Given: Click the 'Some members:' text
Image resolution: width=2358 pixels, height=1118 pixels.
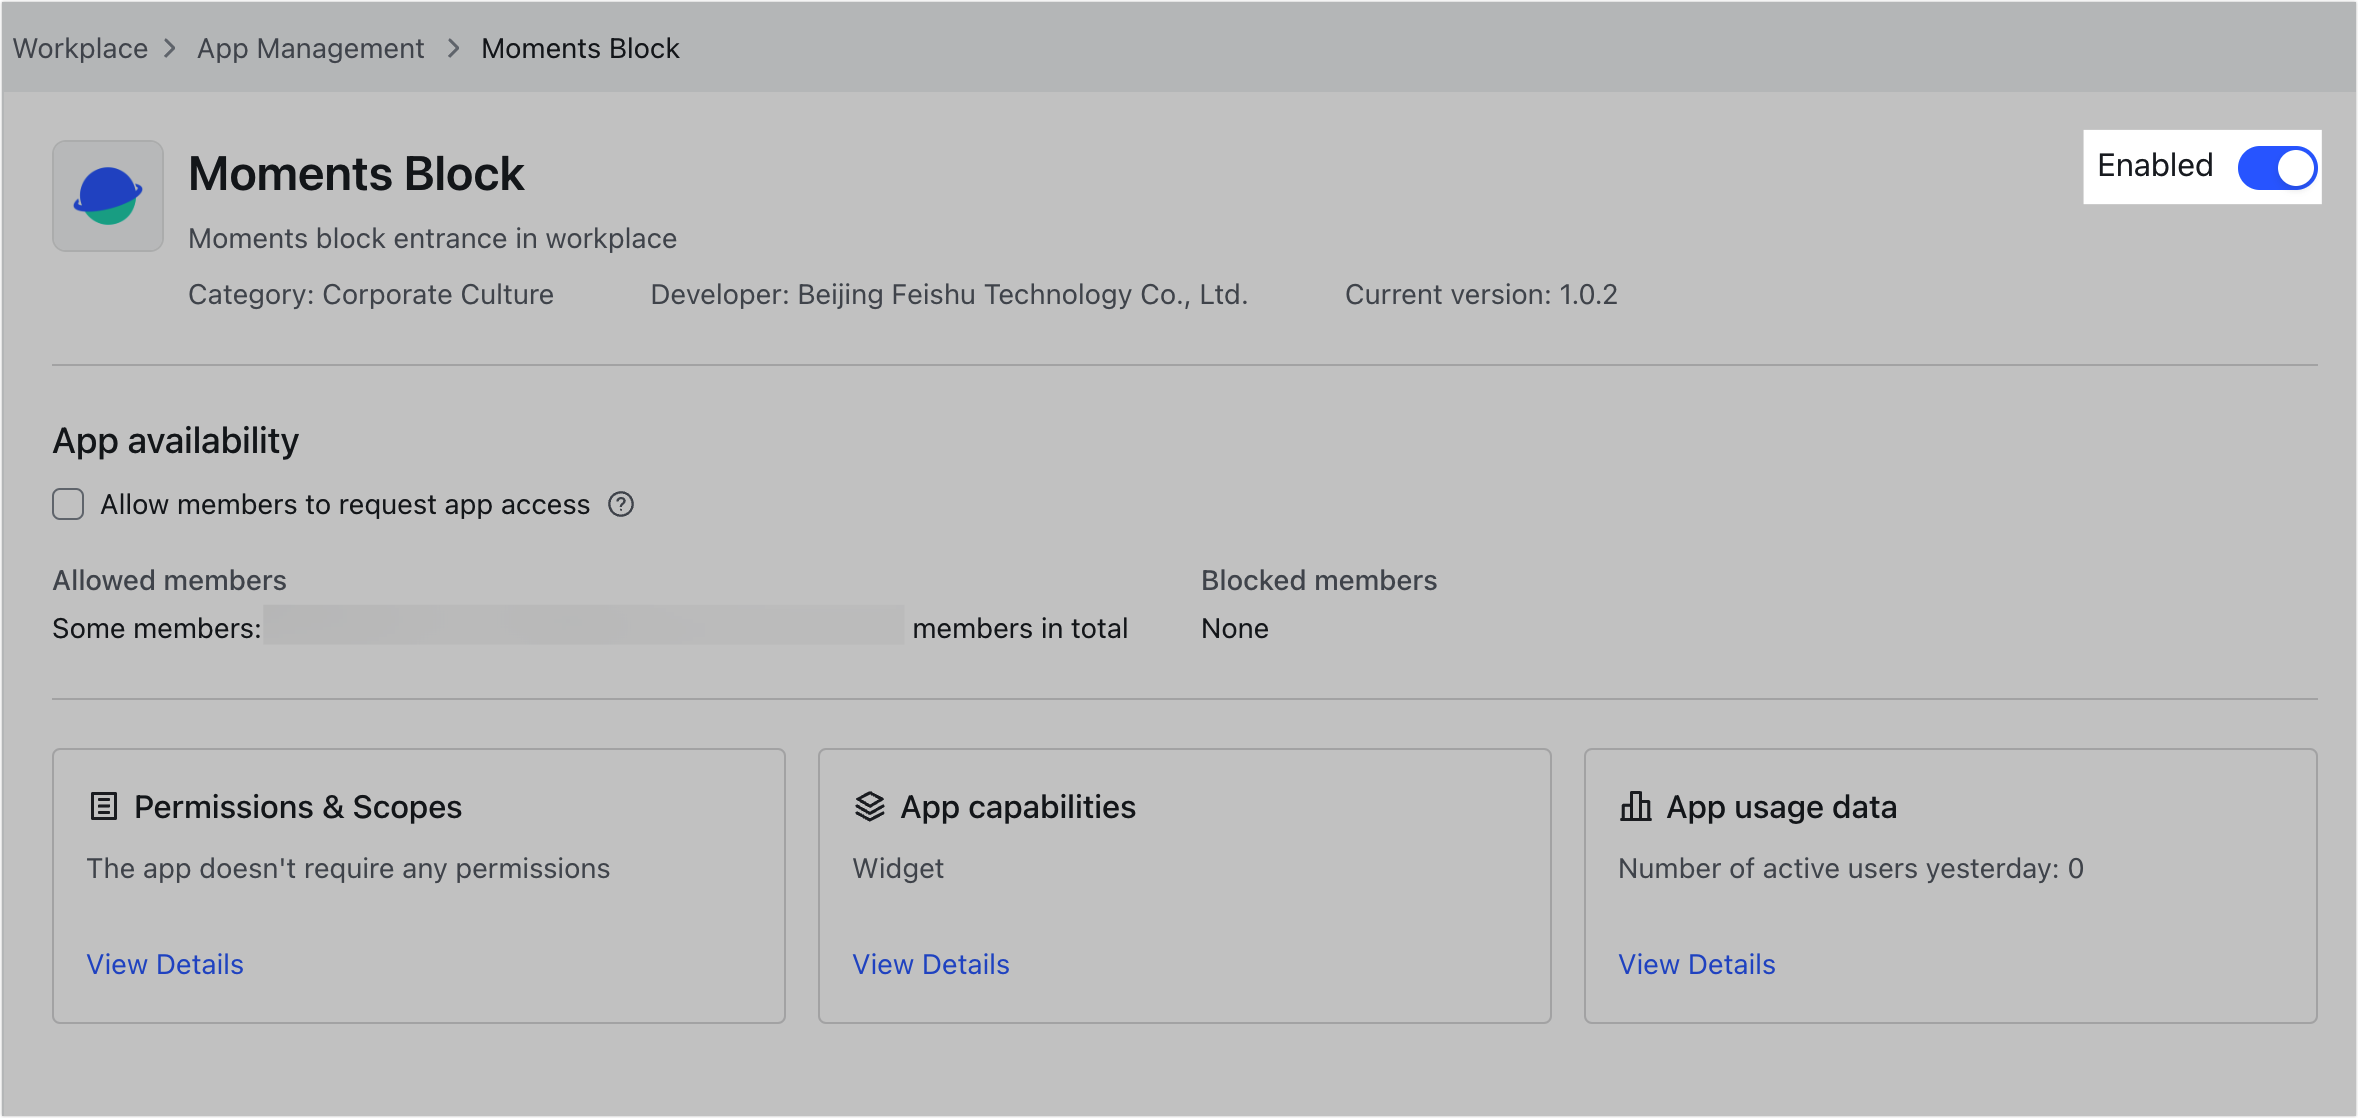Looking at the screenshot, I should [157, 628].
